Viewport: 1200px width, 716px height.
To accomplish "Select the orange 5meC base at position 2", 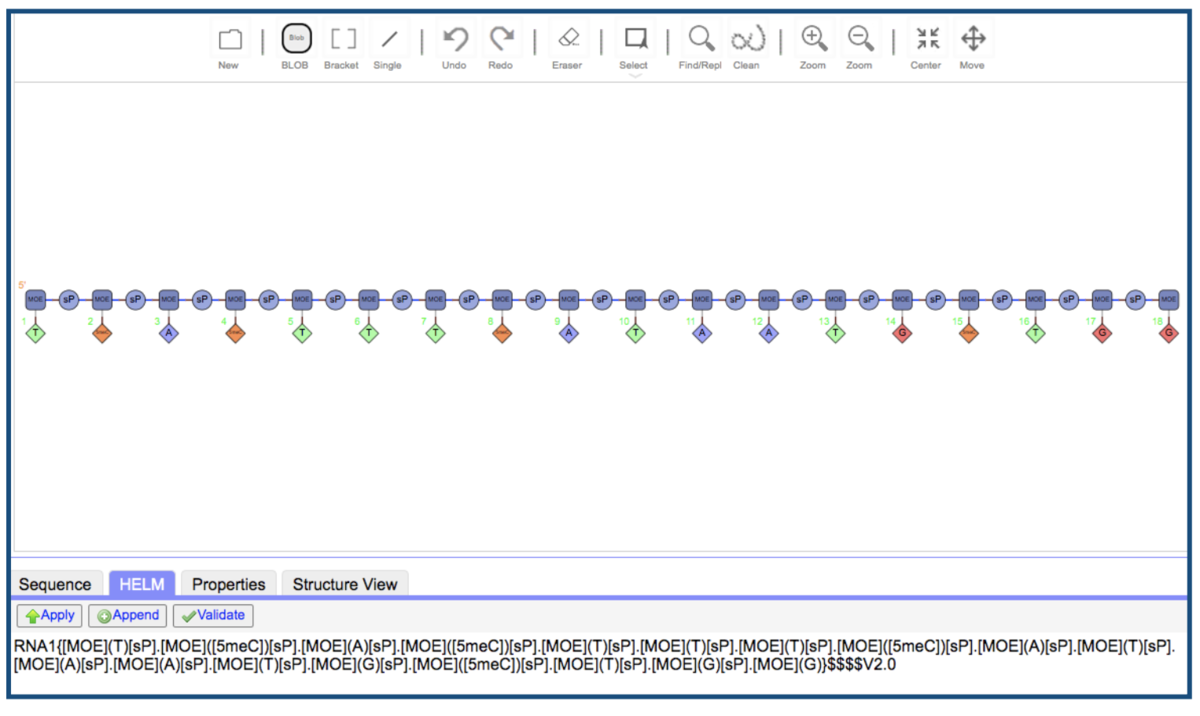I will [x=102, y=334].
